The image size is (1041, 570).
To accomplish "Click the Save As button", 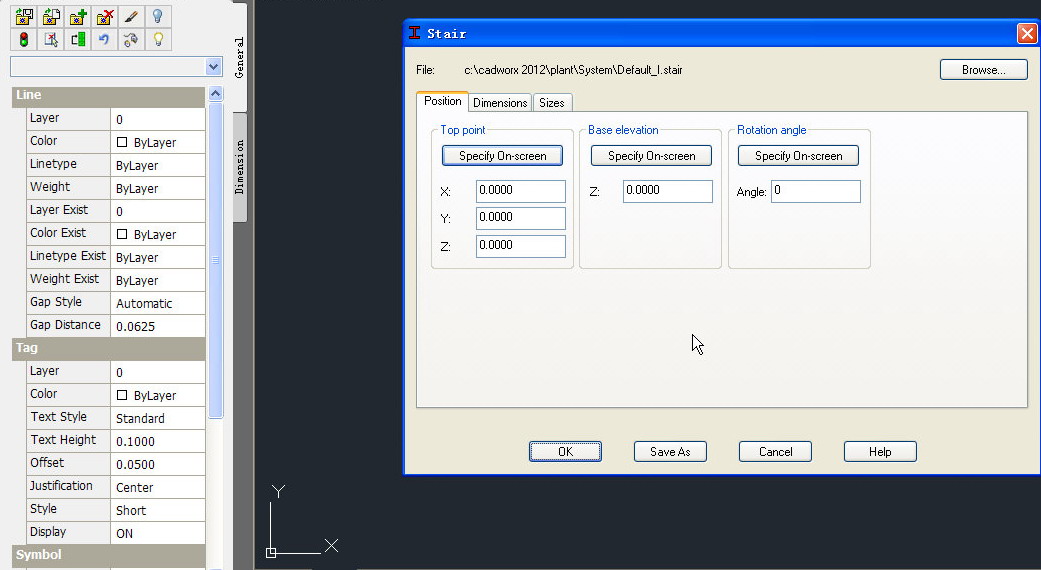I will (670, 452).
